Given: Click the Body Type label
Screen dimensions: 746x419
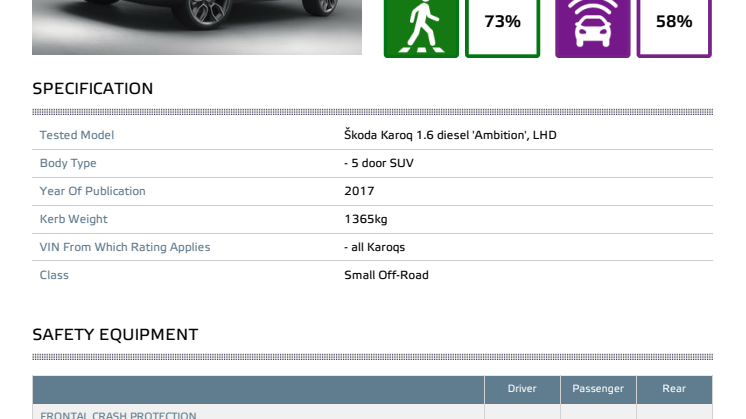Looking at the screenshot, I should point(68,163).
